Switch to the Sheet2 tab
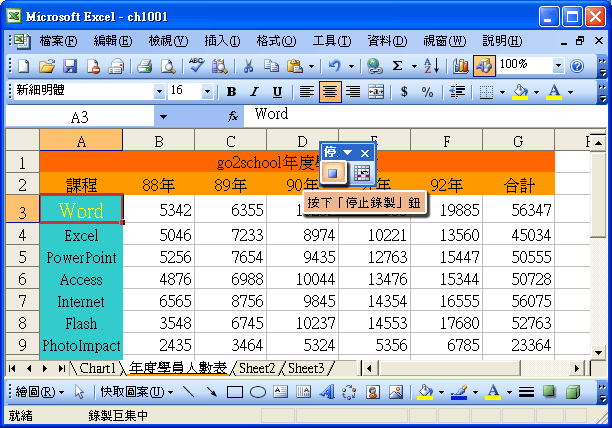The image size is (612, 428). click(x=257, y=368)
